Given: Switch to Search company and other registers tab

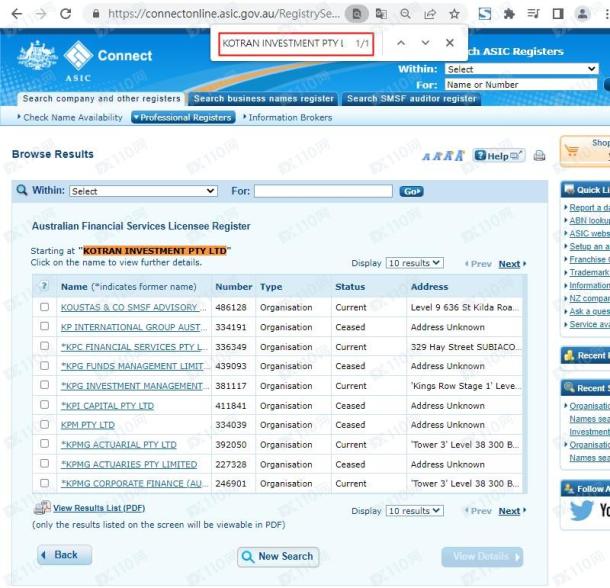Looking at the screenshot, I should [x=101, y=98].
